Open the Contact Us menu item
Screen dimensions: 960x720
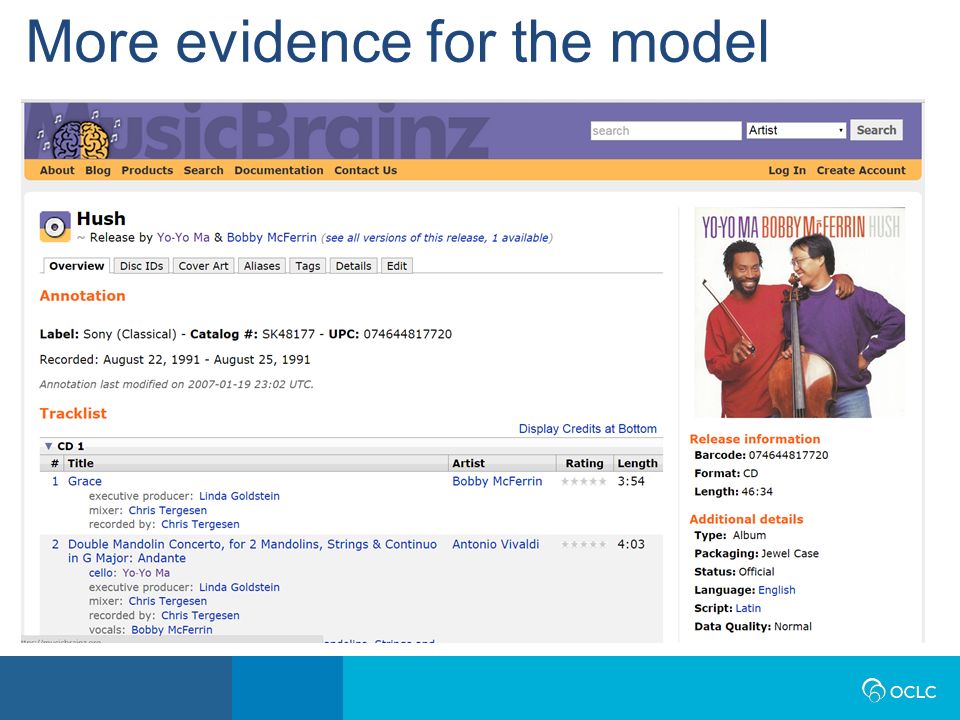(x=366, y=170)
